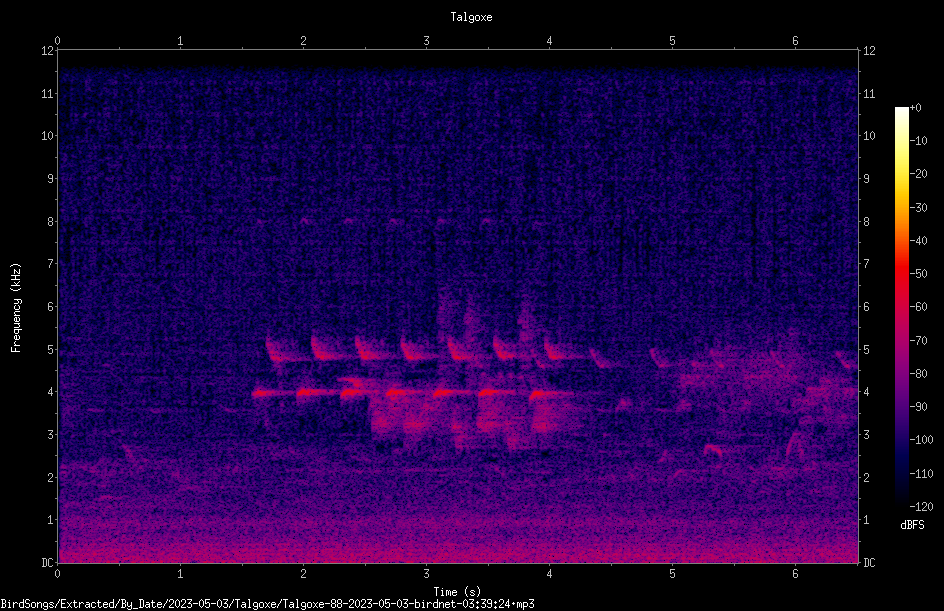Click the right frequency tick labeled 4

pyautogui.click(x=866, y=392)
